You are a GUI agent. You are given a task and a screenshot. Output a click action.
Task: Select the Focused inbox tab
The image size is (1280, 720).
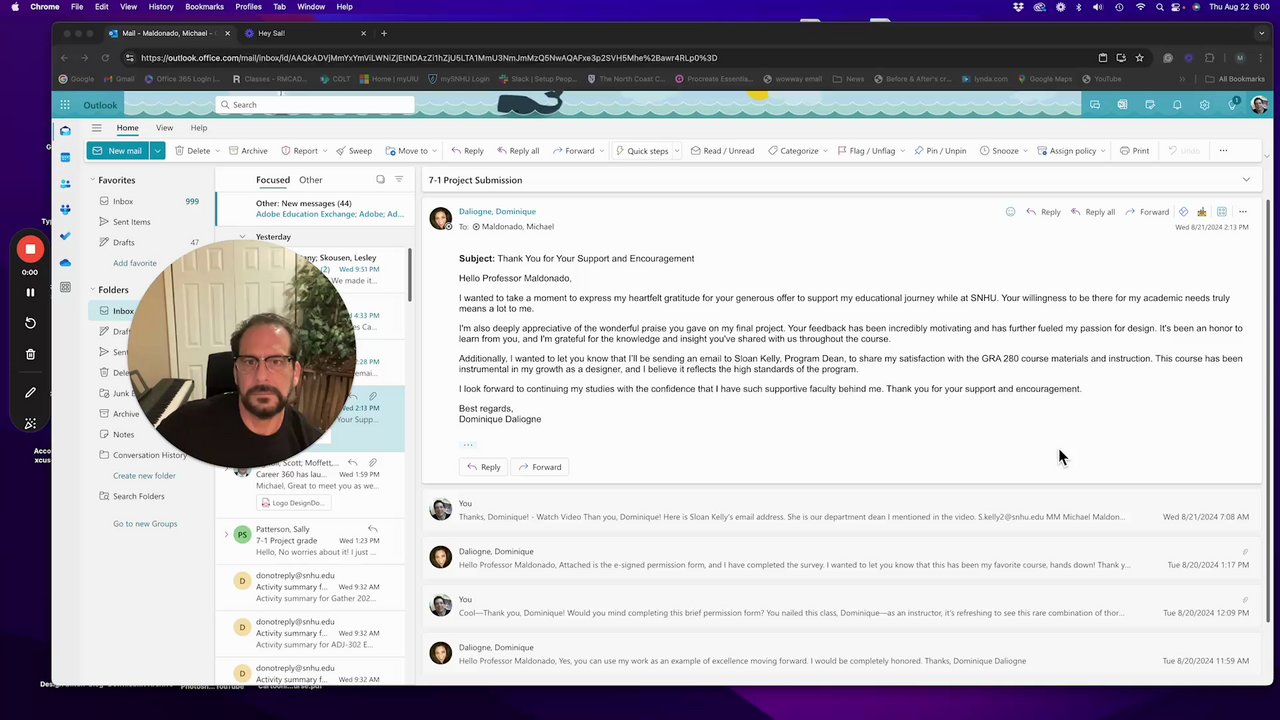pos(273,180)
